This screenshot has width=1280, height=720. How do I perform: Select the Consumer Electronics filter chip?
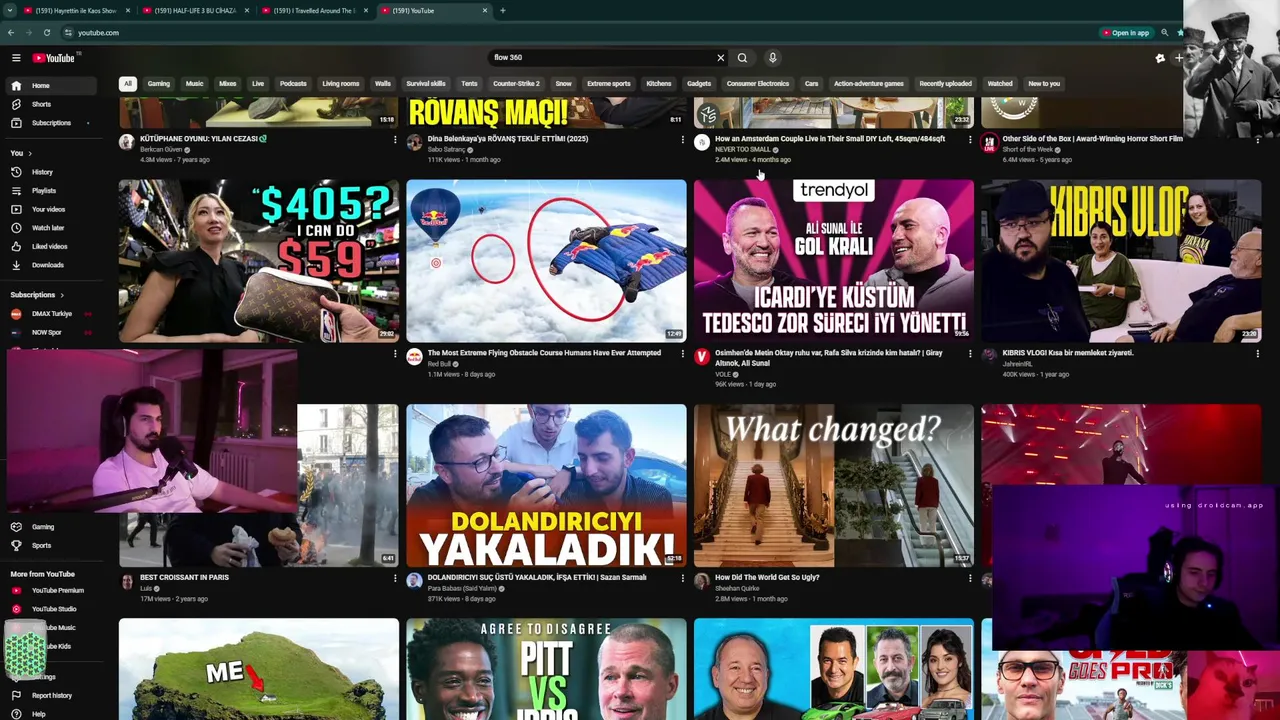click(x=757, y=84)
